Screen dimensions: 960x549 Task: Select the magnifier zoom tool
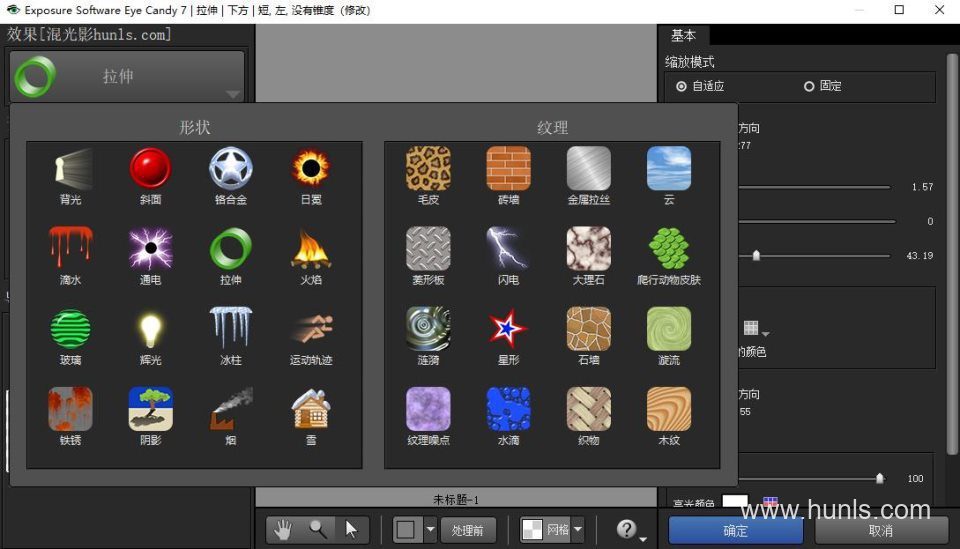click(318, 529)
